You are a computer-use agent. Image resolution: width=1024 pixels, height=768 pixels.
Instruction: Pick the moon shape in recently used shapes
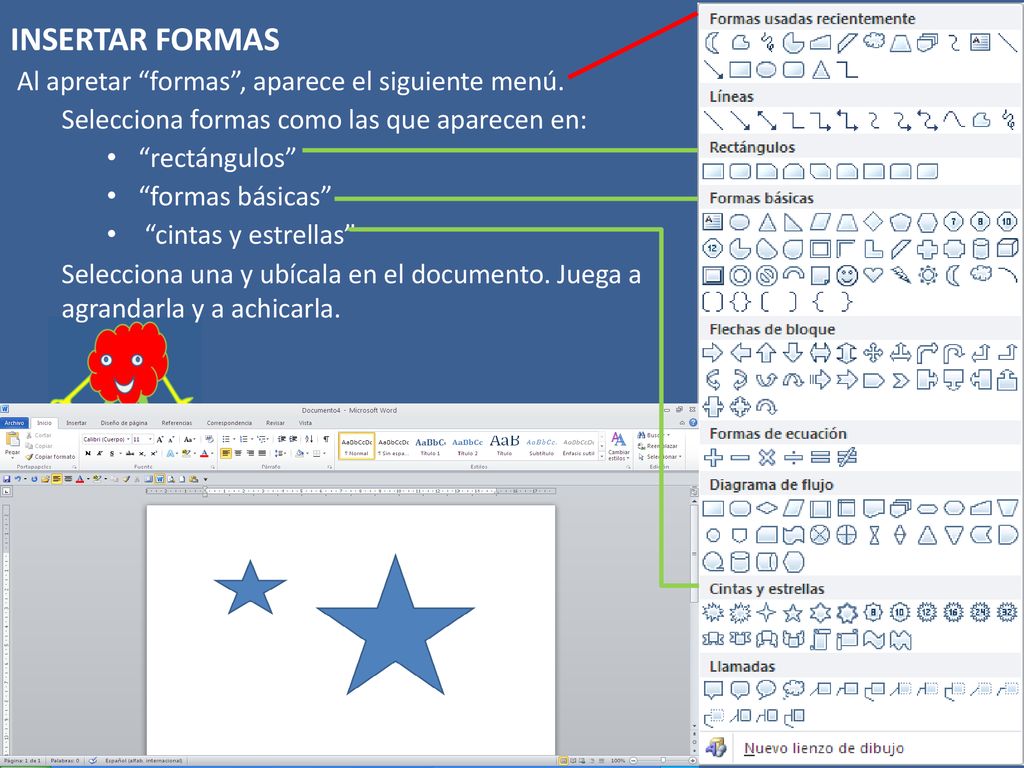(712, 43)
